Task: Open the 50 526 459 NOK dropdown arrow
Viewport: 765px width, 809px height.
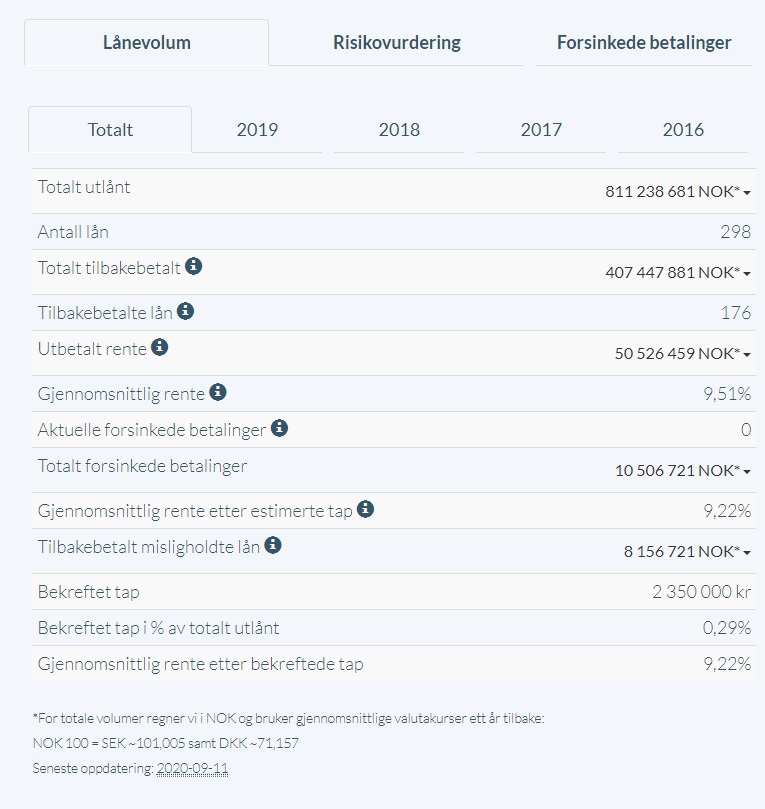Action: [x=682, y=353]
